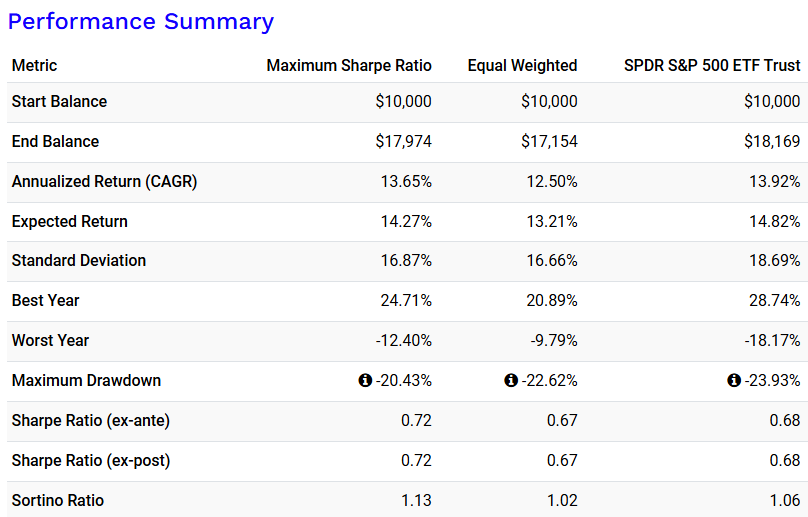808x517 pixels.
Task: Click the Best Year row label
Action: [x=45, y=300]
